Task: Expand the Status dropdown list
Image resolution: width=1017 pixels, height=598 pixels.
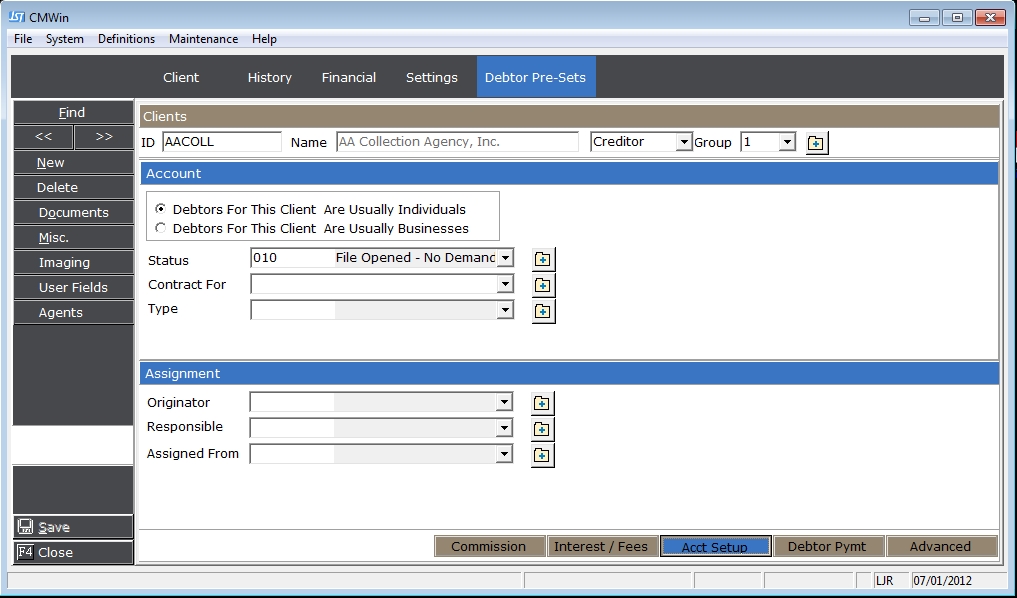Action: pos(505,258)
